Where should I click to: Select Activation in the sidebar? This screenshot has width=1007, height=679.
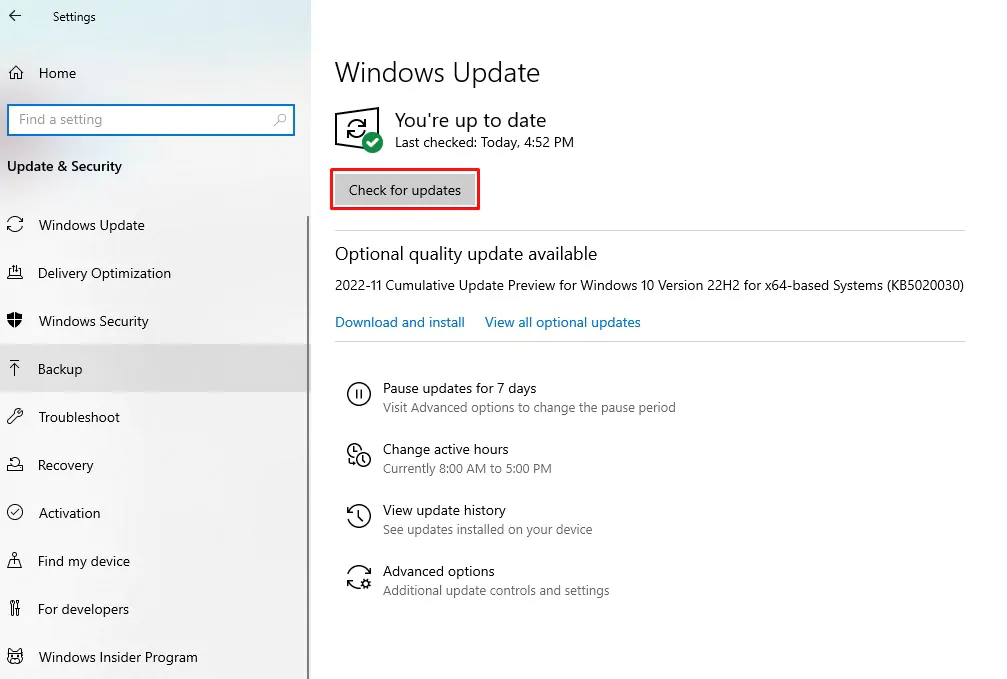tap(155, 513)
